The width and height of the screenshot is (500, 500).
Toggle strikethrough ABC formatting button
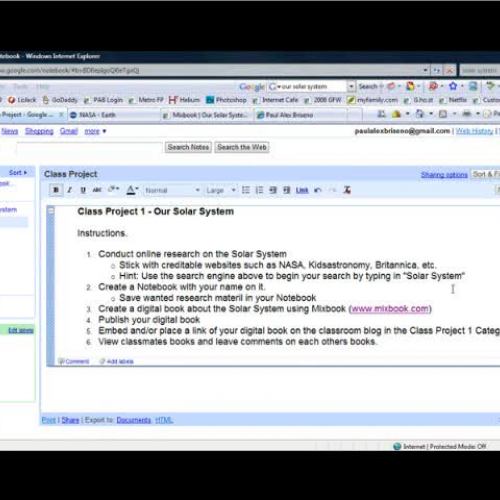pos(97,190)
